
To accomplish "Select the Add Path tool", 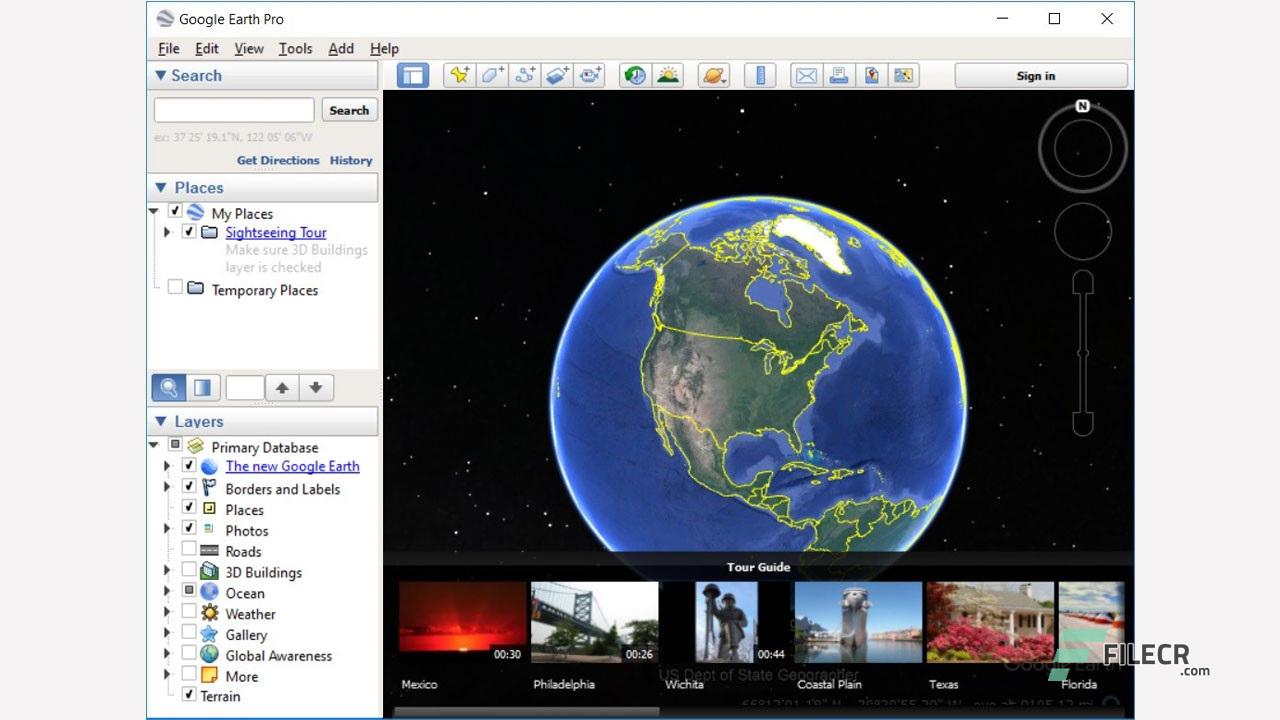I will coord(525,75).
